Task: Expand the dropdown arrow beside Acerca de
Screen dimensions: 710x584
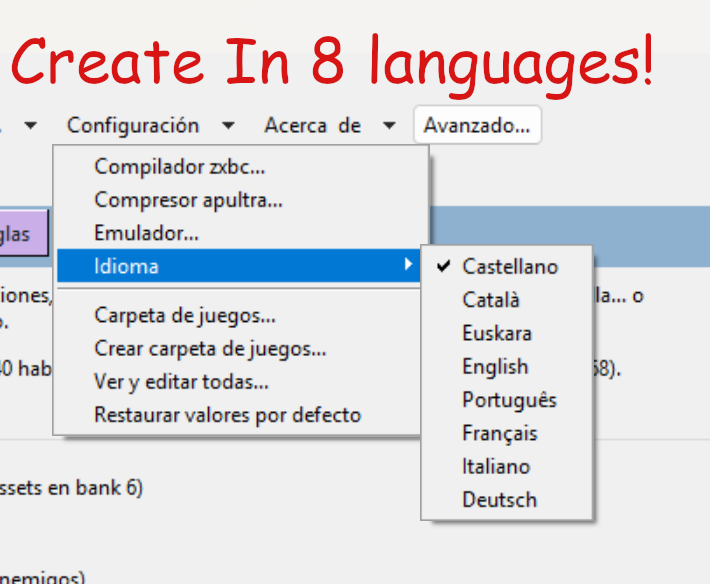Action: (389, 125)
